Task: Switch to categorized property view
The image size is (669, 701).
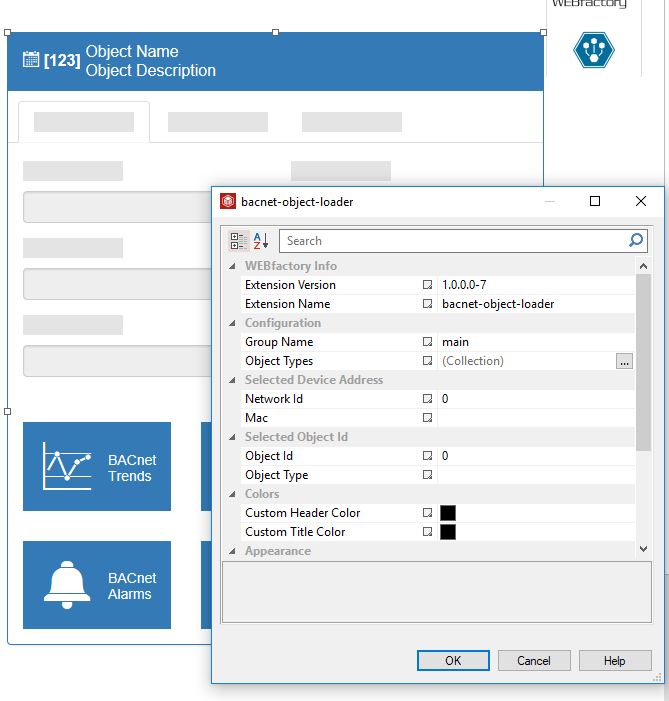Action: coord(238,241)
